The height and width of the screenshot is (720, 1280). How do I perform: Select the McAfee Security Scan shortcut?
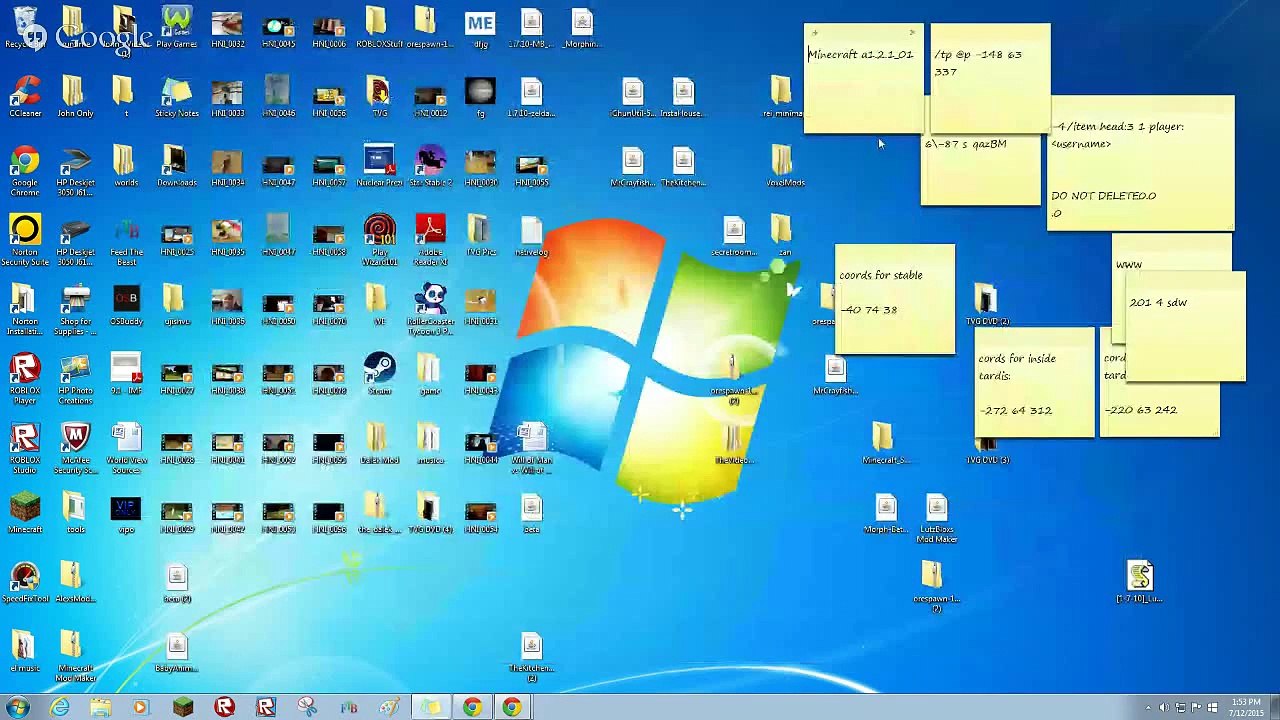(75, 441)
